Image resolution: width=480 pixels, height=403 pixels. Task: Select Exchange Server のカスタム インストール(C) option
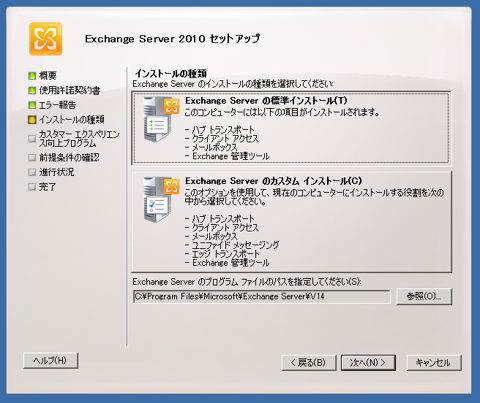coord(292,222)
